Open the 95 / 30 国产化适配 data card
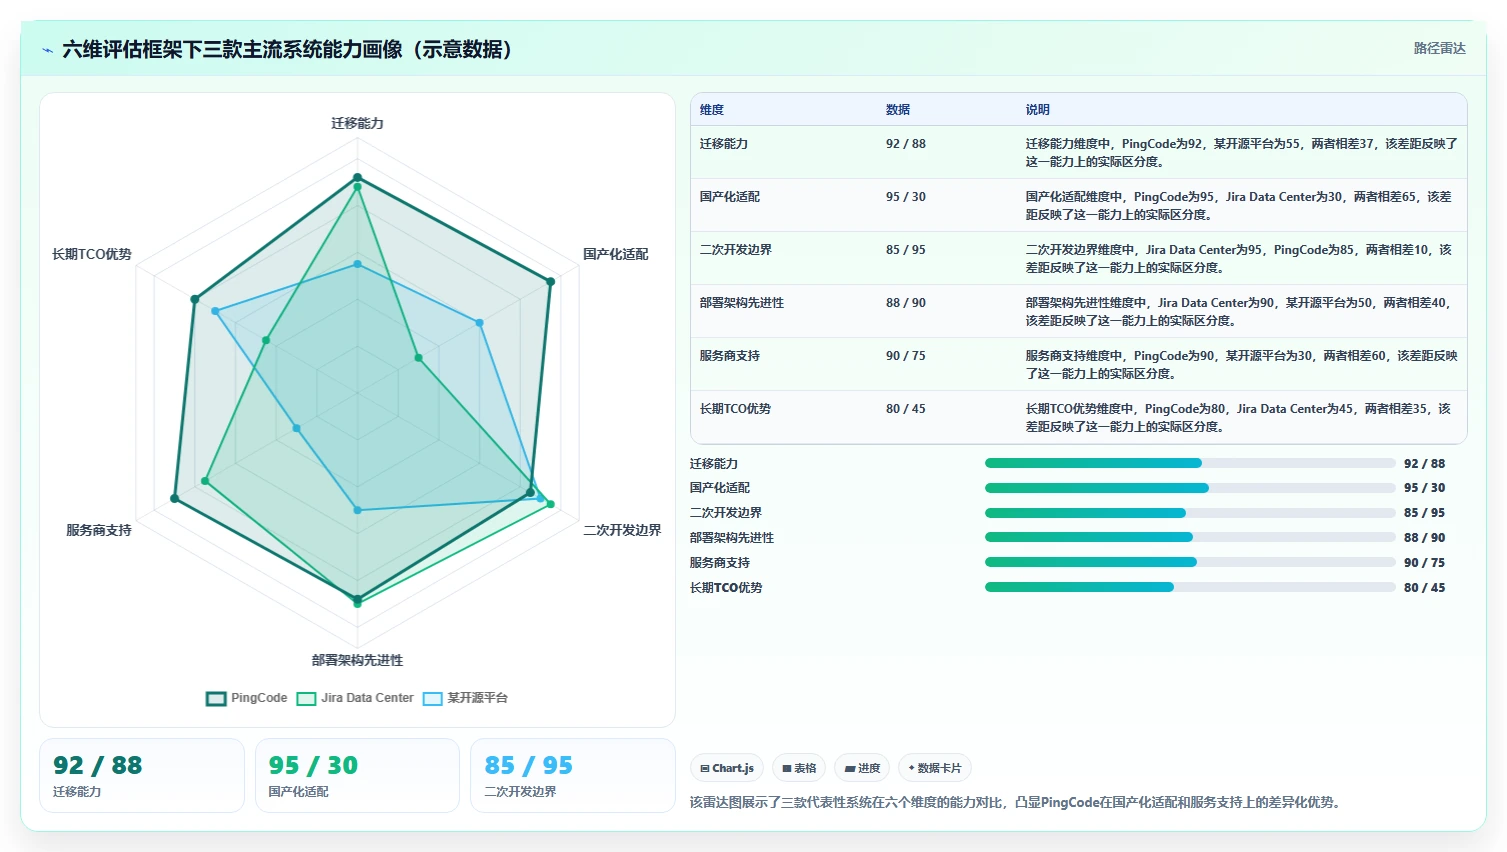 tap(357, 775)
